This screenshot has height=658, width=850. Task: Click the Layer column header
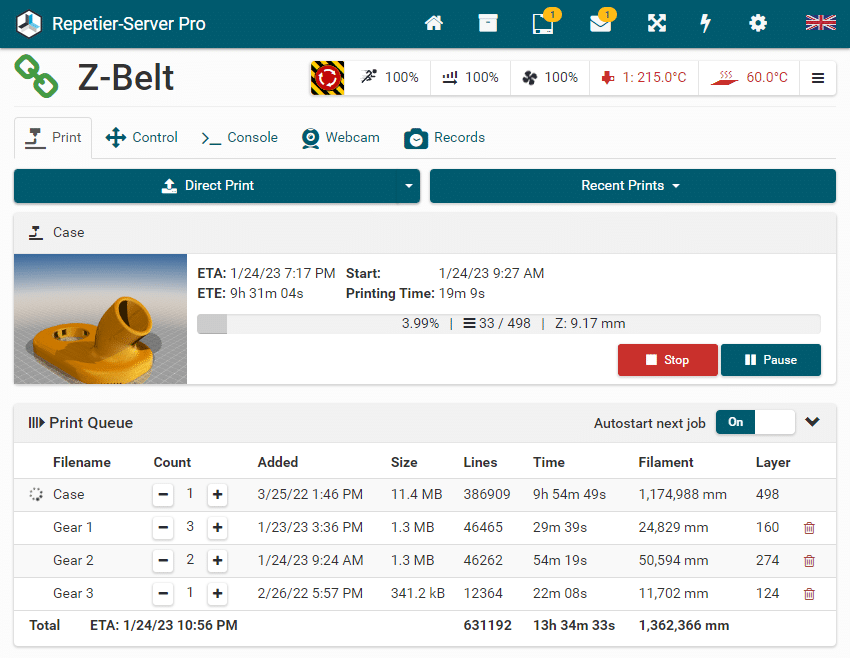[773, 462]
